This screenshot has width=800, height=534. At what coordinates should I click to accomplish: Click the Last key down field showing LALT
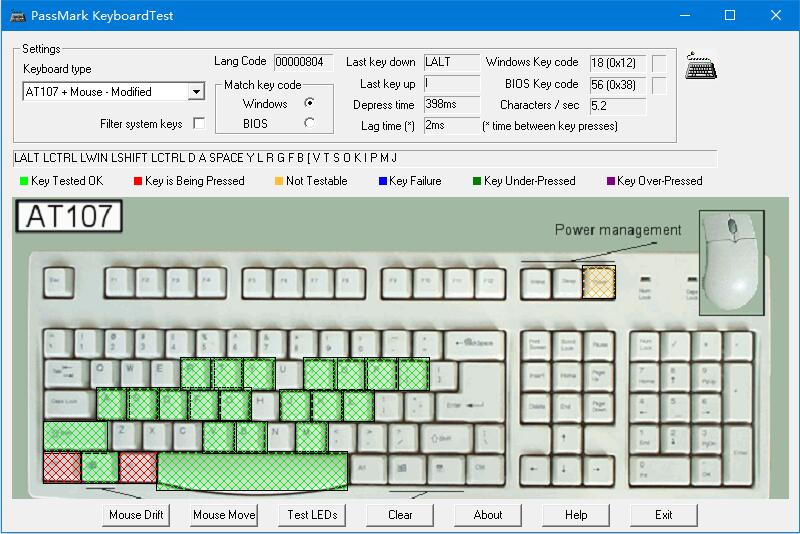(452, 62)
